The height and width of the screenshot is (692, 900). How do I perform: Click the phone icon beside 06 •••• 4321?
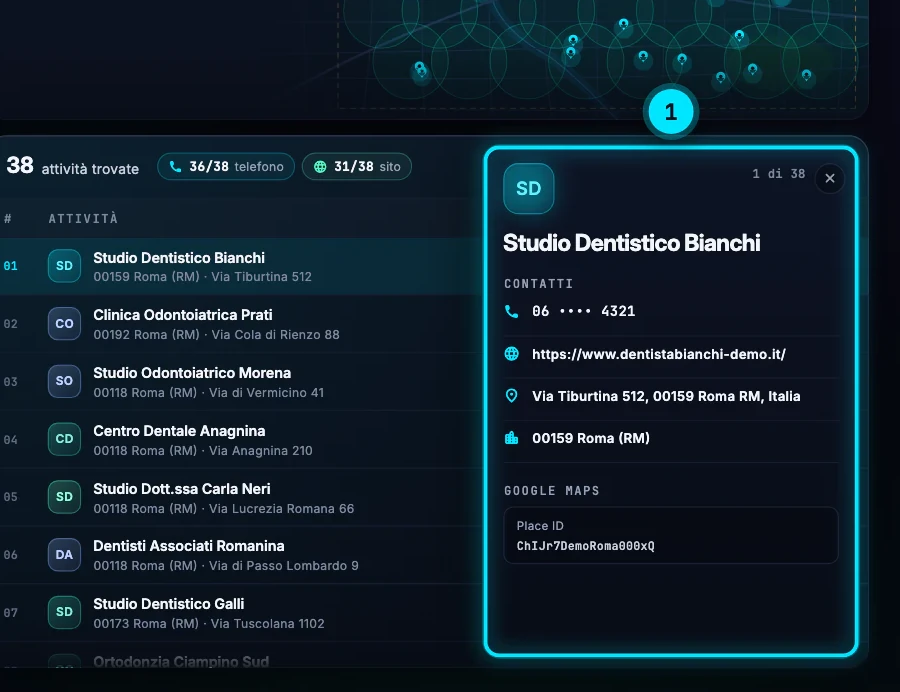[511, 312]
